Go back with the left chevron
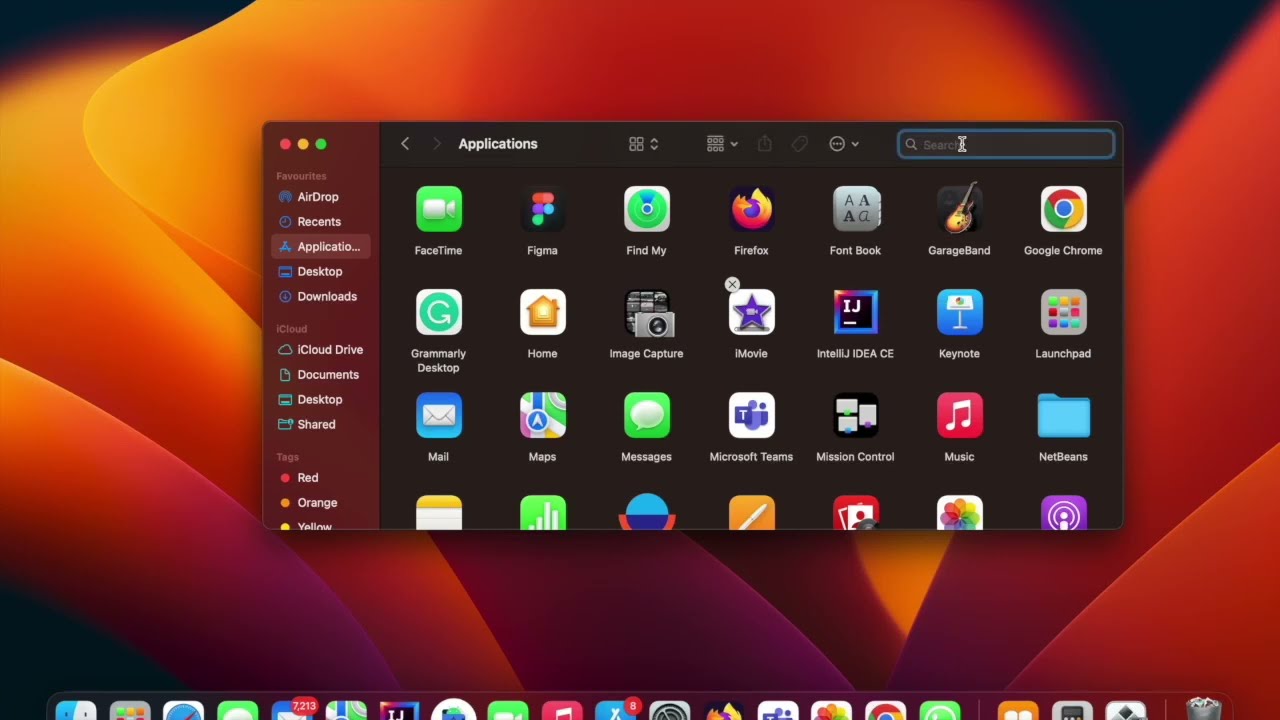 (x=405, y=144)
